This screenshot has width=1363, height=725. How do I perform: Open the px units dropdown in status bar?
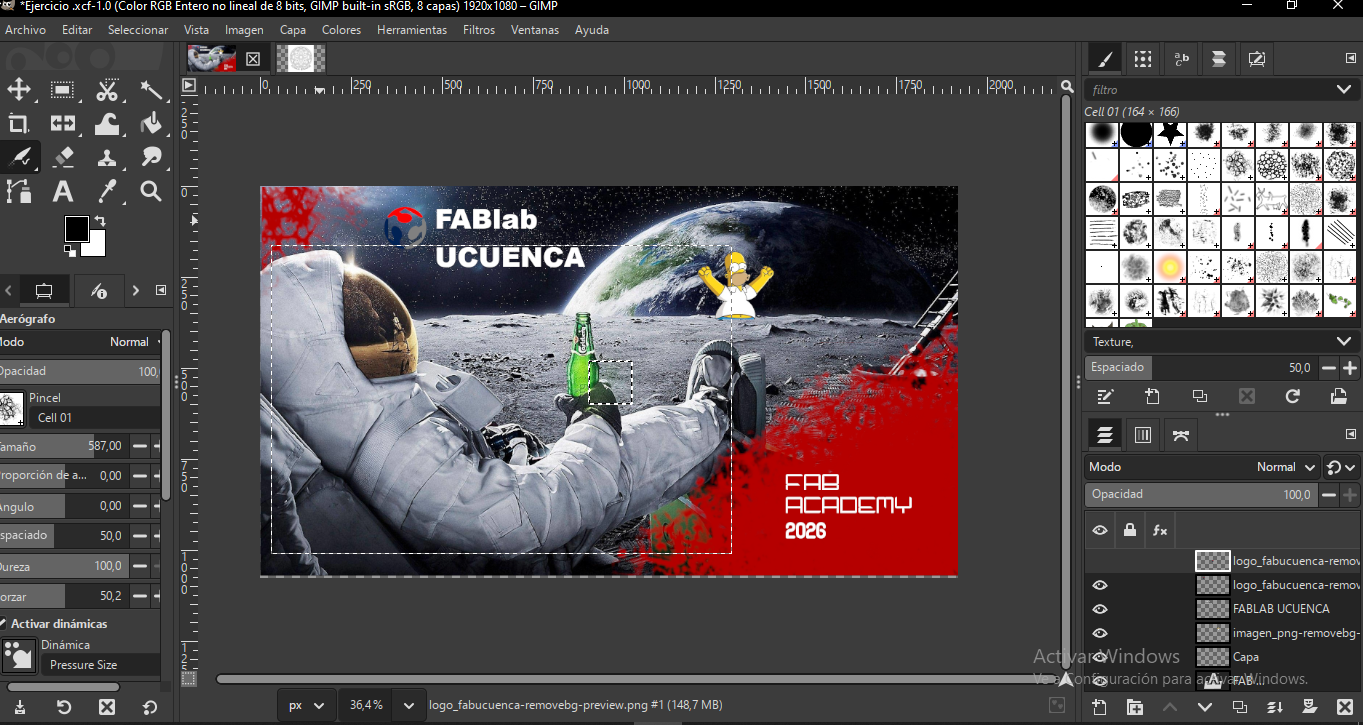306,705
